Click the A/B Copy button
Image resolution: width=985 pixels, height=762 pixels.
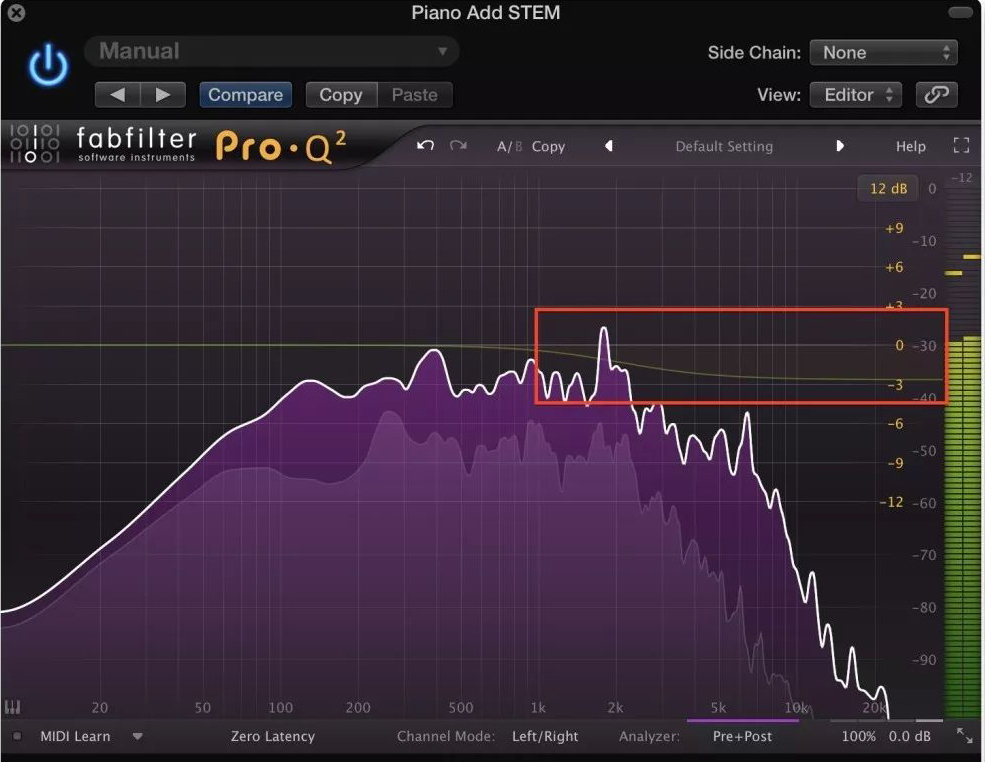pos(548,146)
